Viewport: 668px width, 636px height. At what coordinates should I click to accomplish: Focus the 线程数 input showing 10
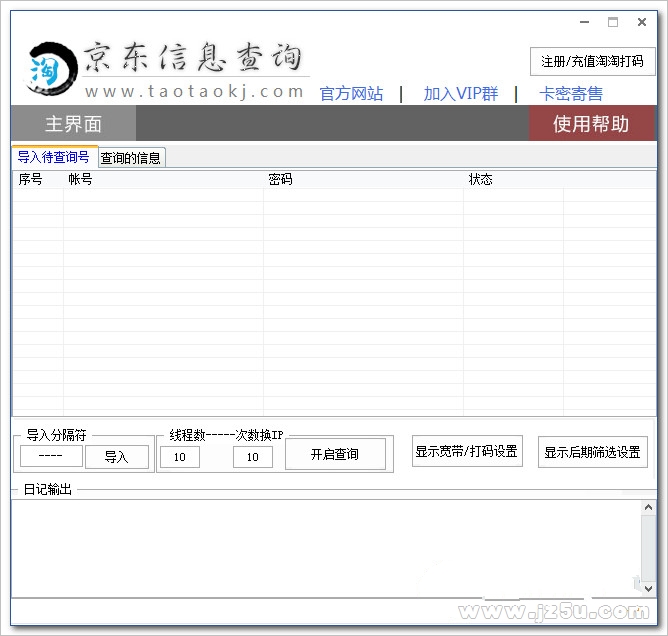click(180, 457)
